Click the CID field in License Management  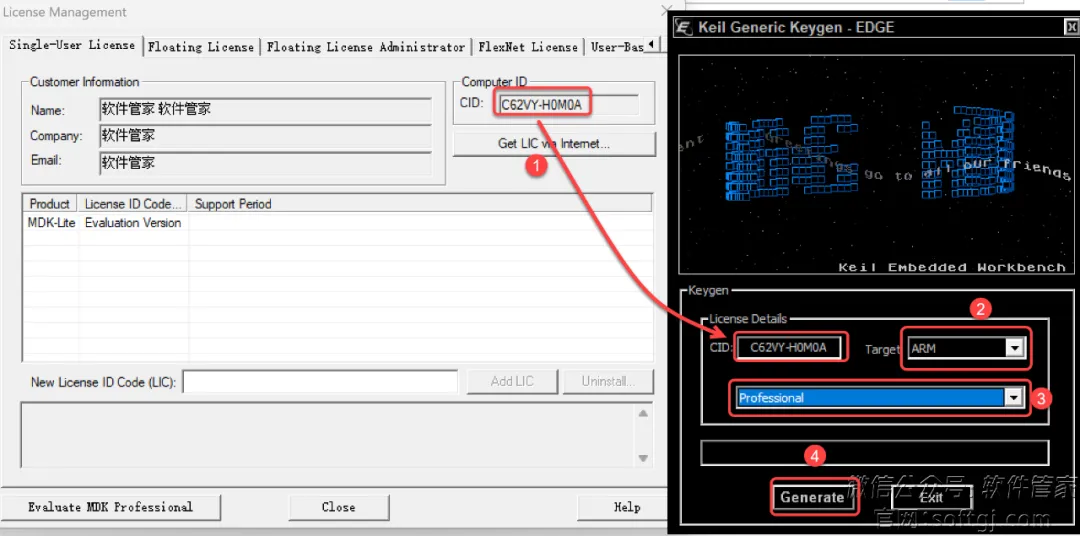568,105
